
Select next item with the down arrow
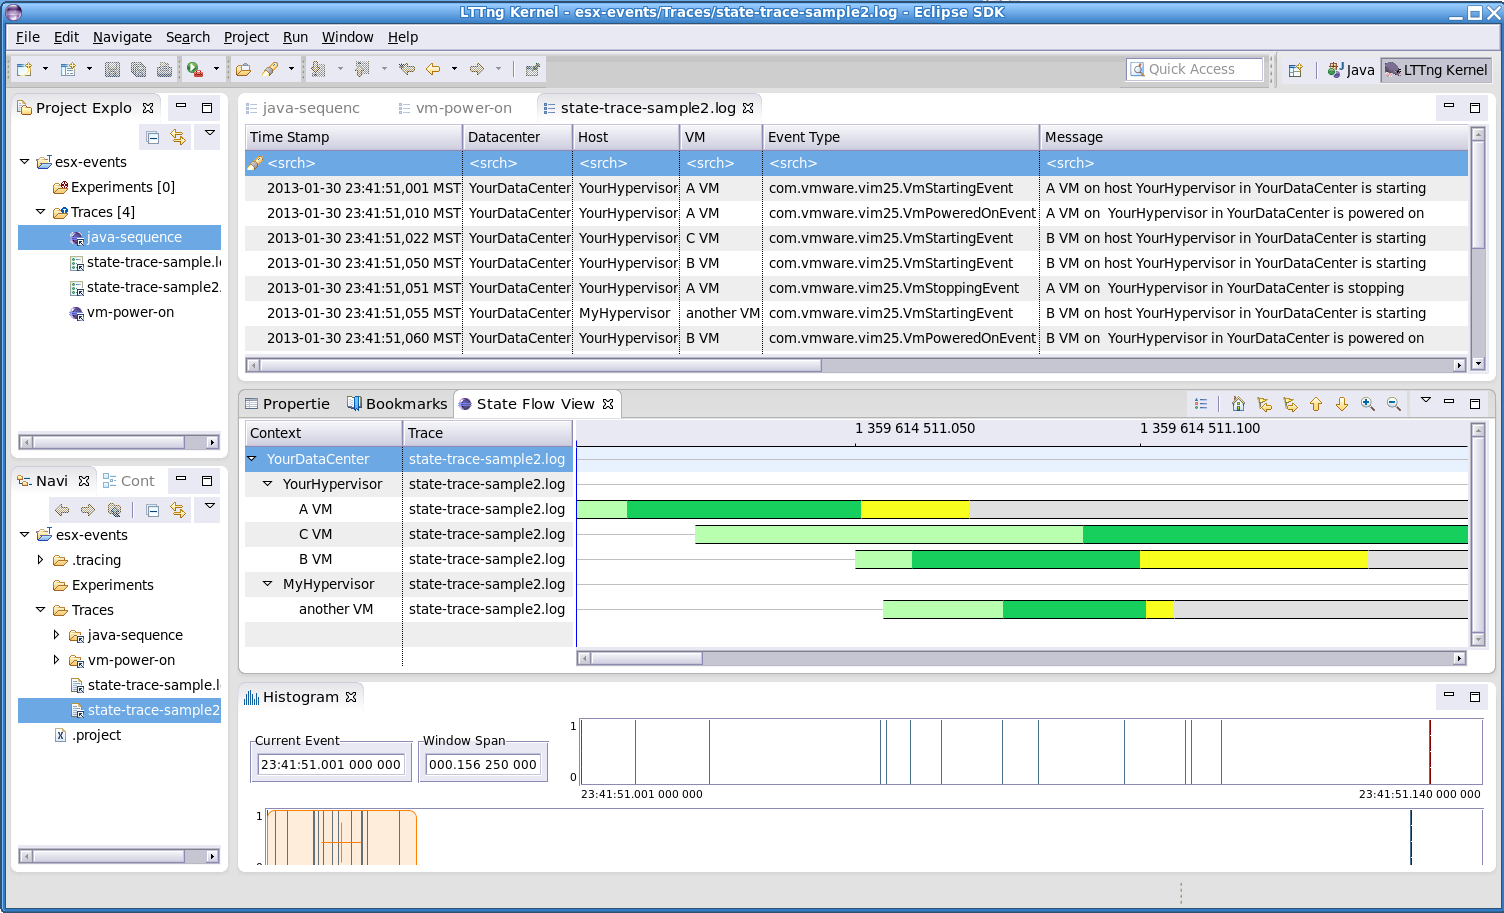[x=1342, y=404]
